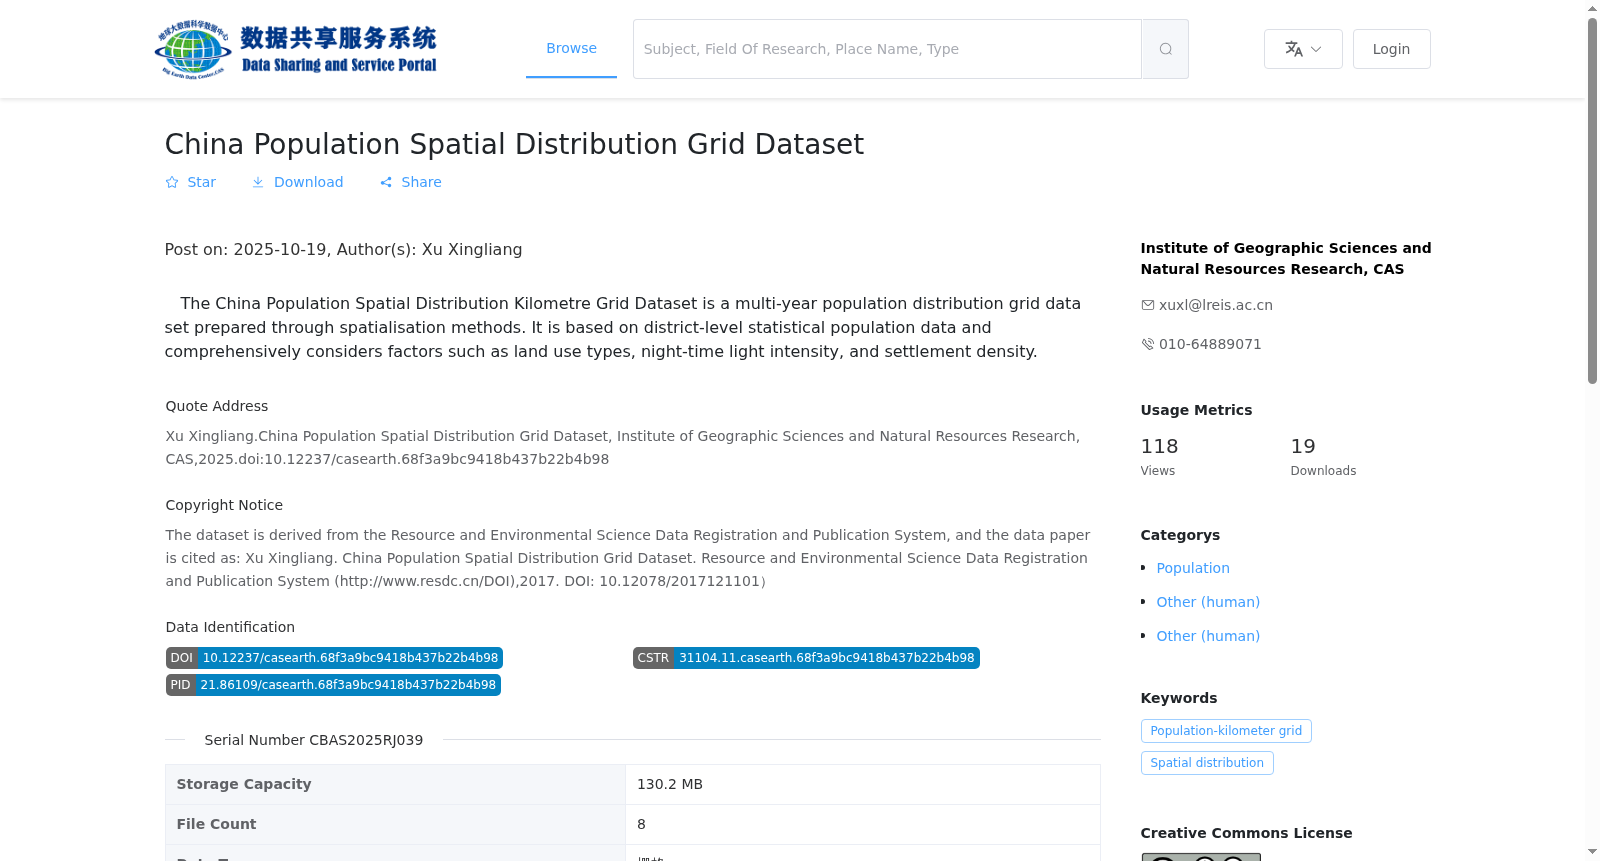Click the scrollbar up arrow
Image resolution: width=1600 pixels, height=861 pixels.
click(x=1592, y=8)
